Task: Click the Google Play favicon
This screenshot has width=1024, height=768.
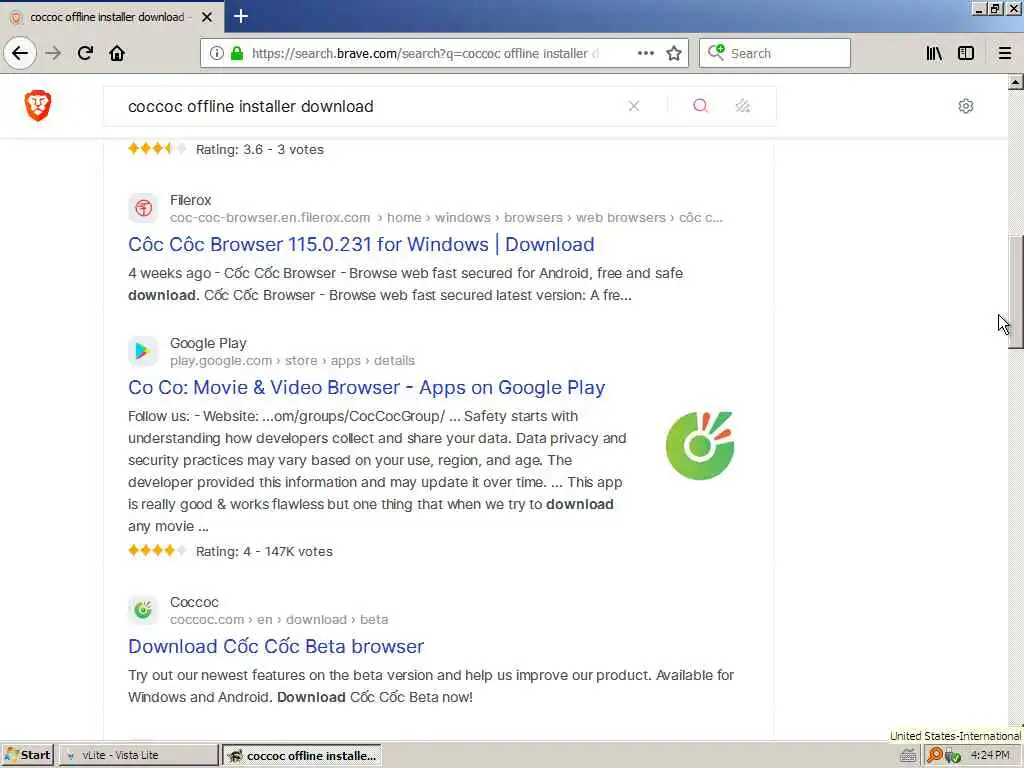Action: [143, 351]
